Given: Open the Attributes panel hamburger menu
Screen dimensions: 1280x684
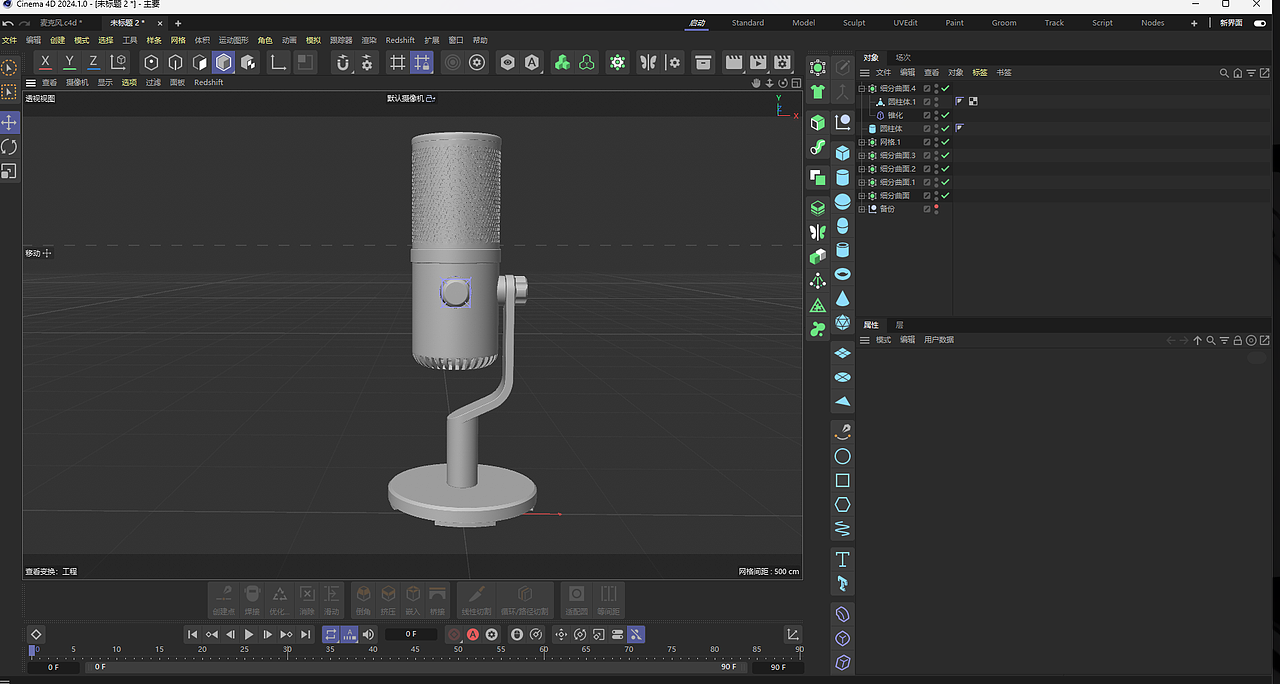Looking at the screenshot, I should [865, 340].
